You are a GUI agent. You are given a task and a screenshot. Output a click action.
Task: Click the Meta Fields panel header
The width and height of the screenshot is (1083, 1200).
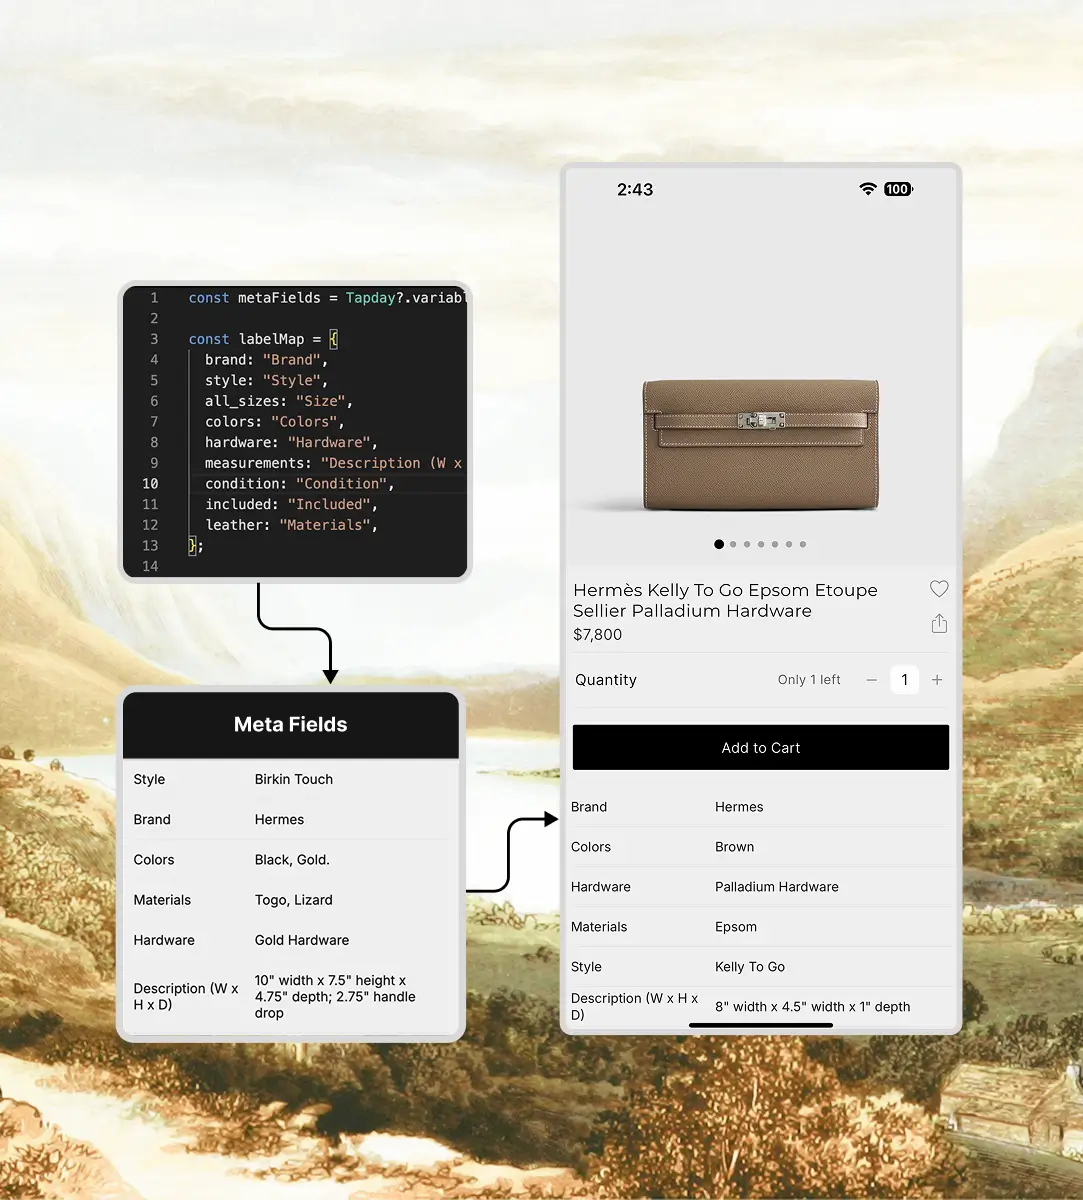(291, 725)
